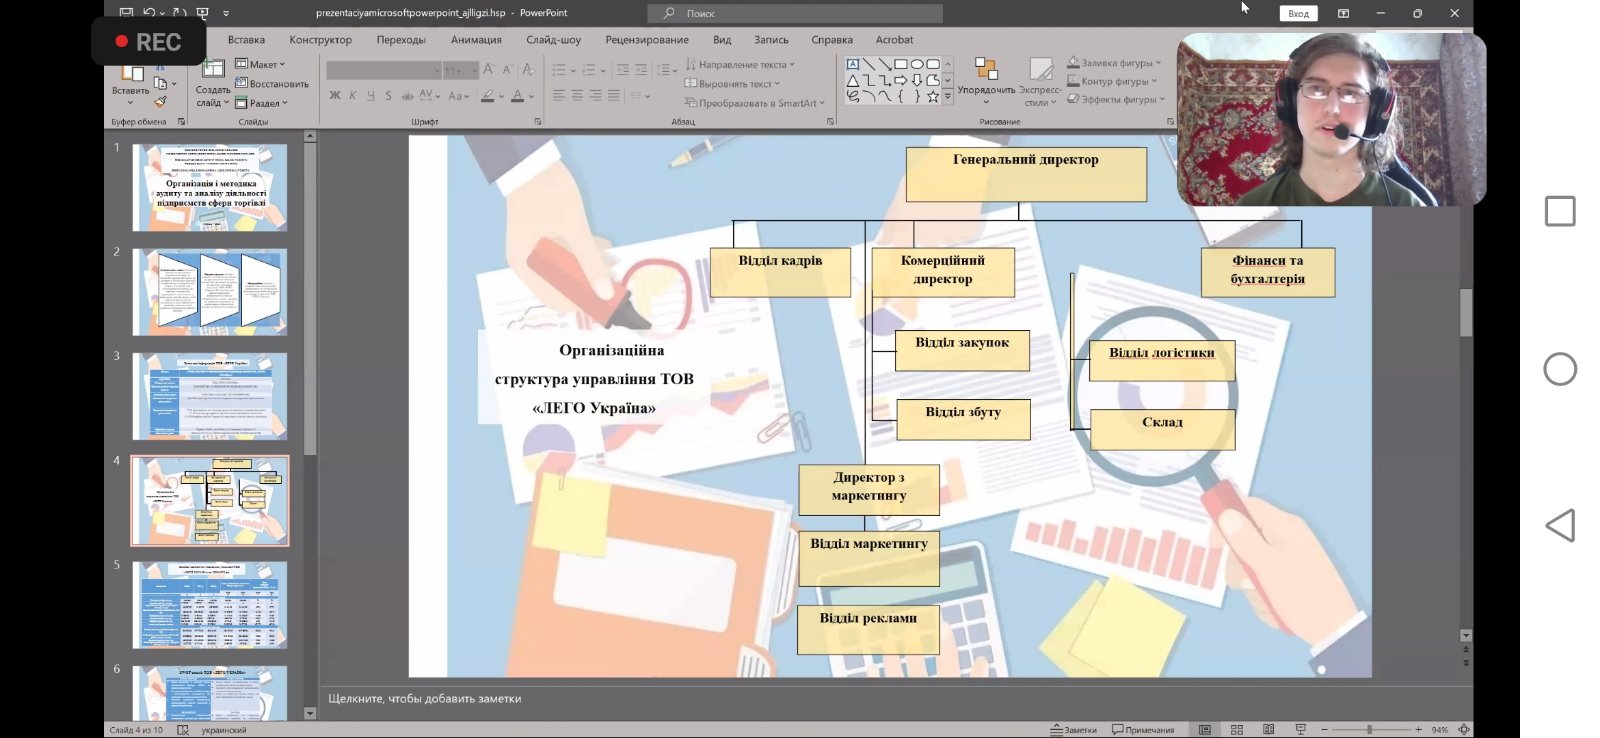The width and height of the screenshot is (1600, 738).
Task: Select the Text Box shape in gallery
Action: point(853,64)
